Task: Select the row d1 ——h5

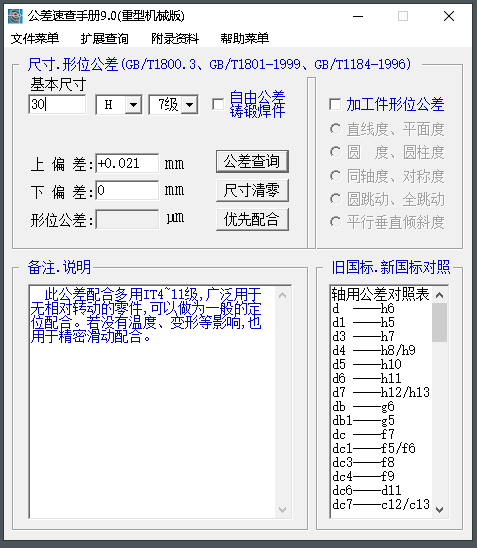Action: 381,322
